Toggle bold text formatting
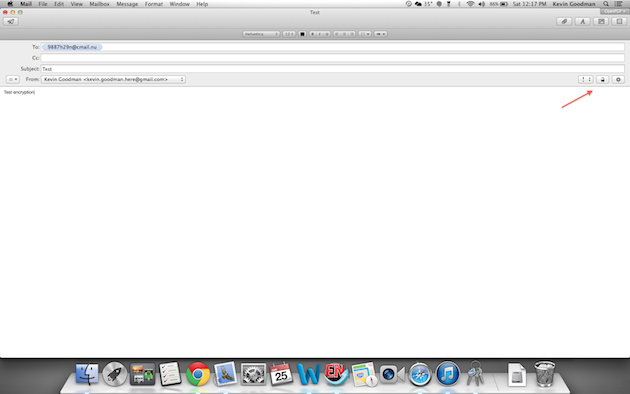630x394 pixels. pyautogui.click(x=313, y=34)
